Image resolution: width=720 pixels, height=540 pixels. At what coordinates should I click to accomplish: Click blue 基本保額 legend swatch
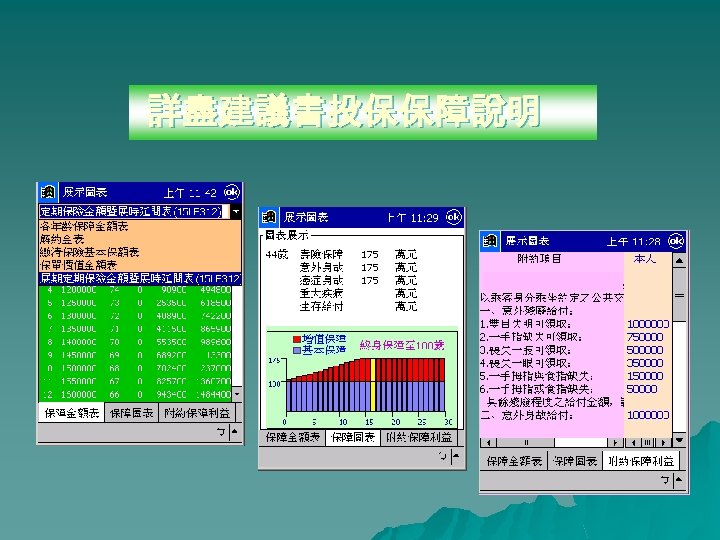pyautogui.click(x=297, y=350)
